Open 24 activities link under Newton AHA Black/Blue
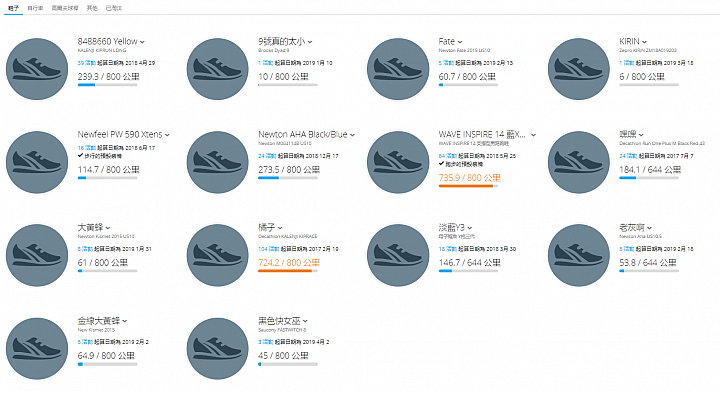This screenshot has height=393, width=720. (267, 156)
